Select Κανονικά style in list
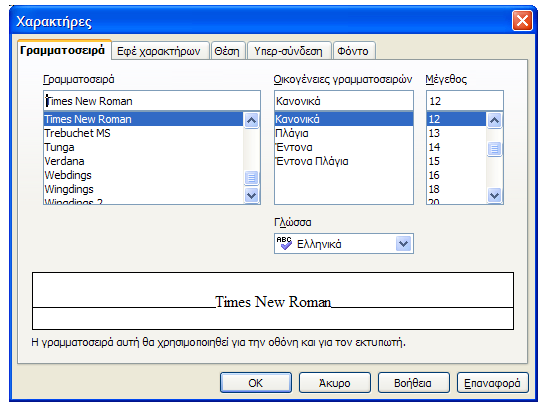 [x=344, y=119]
